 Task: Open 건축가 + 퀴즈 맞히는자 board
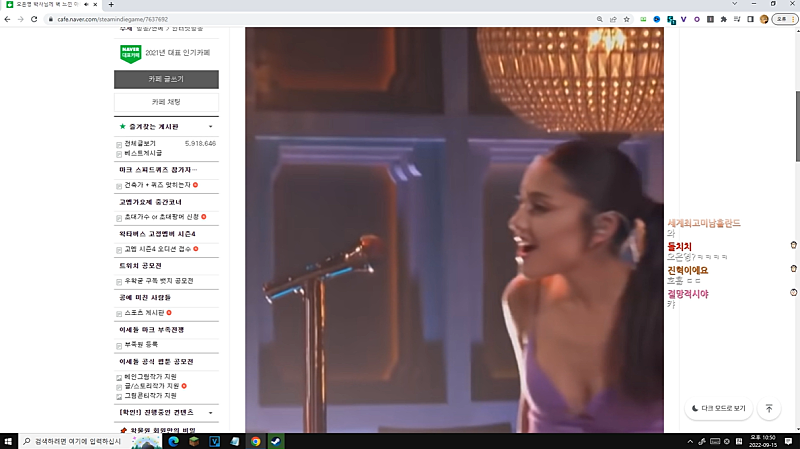[x=157, y=185]
